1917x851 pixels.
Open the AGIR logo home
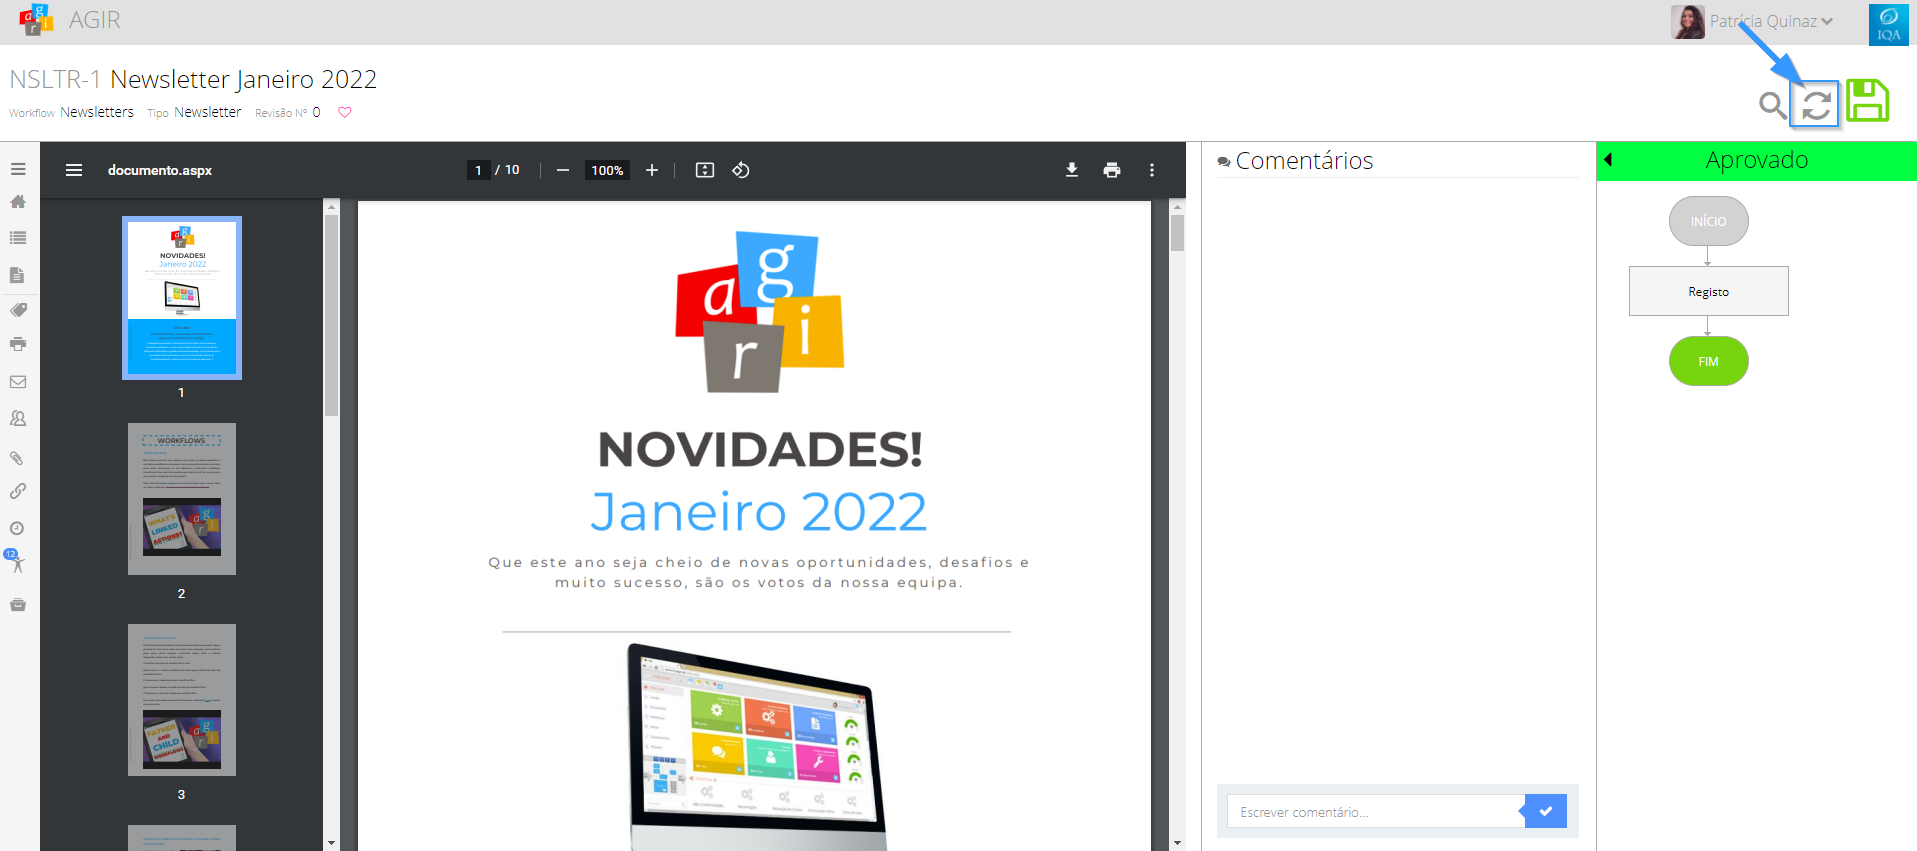[x=36, y=20]
